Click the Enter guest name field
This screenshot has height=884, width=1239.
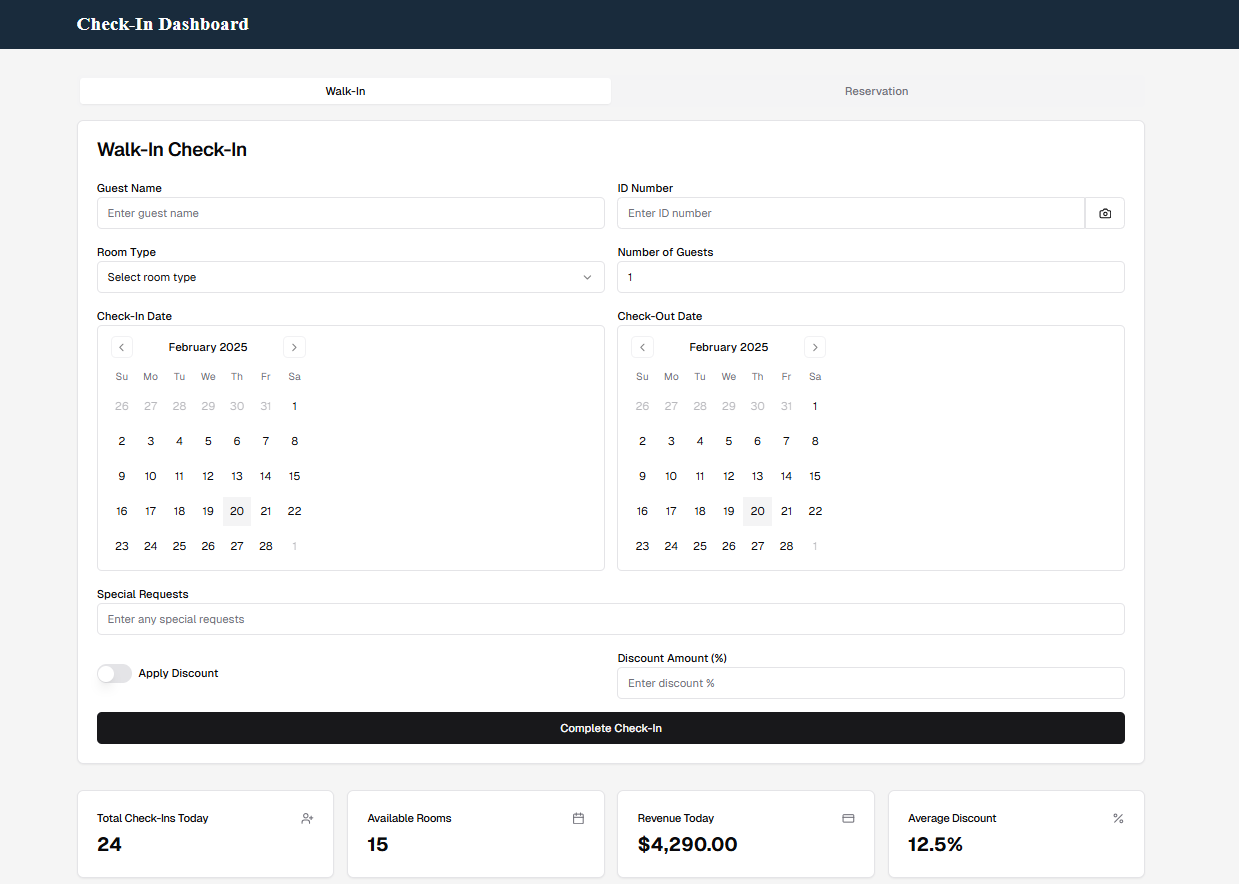[350, 213]
